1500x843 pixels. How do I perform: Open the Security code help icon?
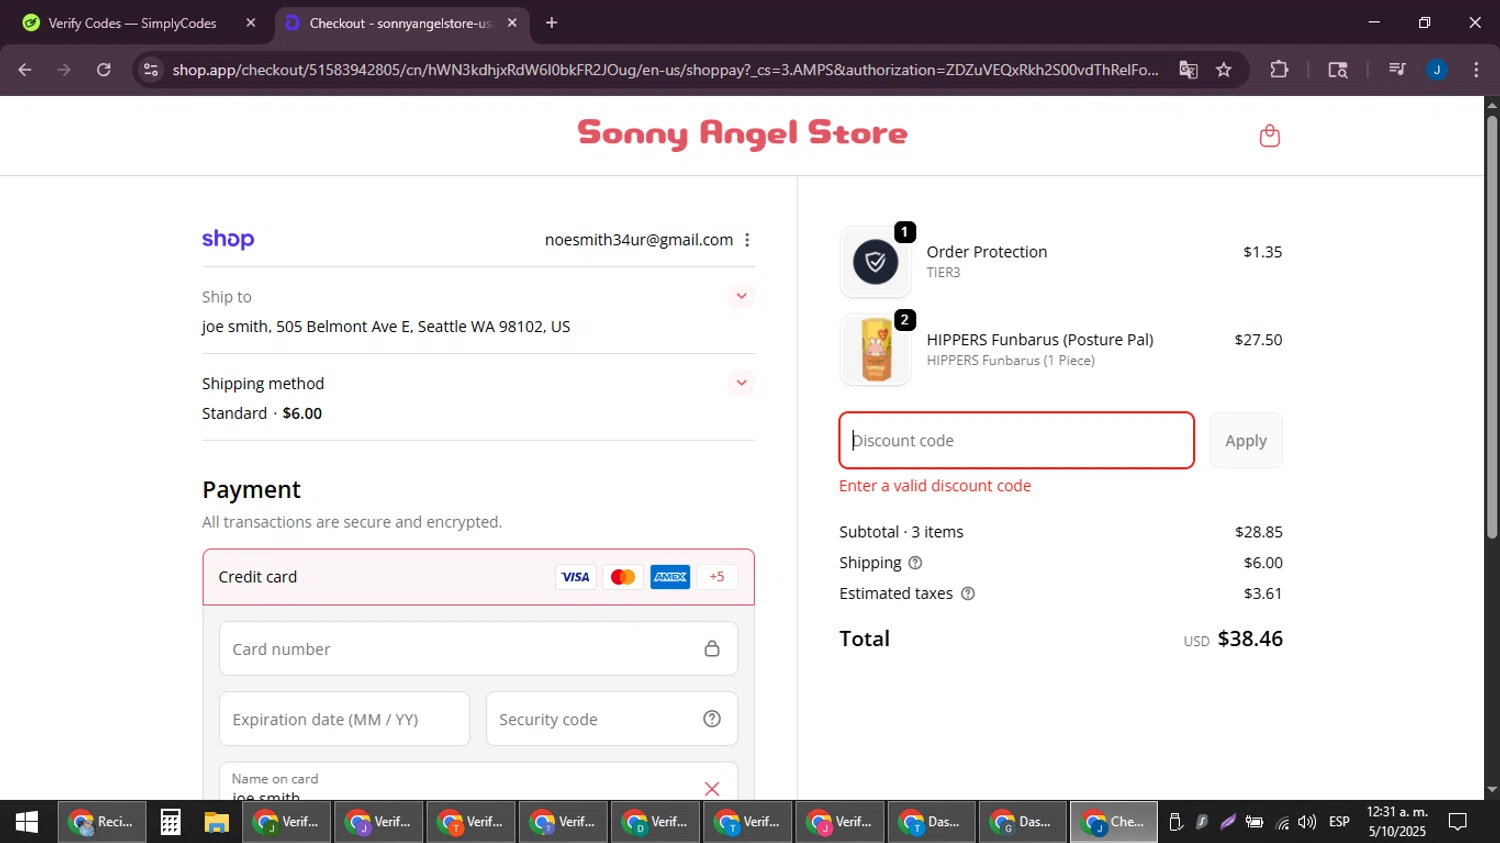click(x=712, y=719)
